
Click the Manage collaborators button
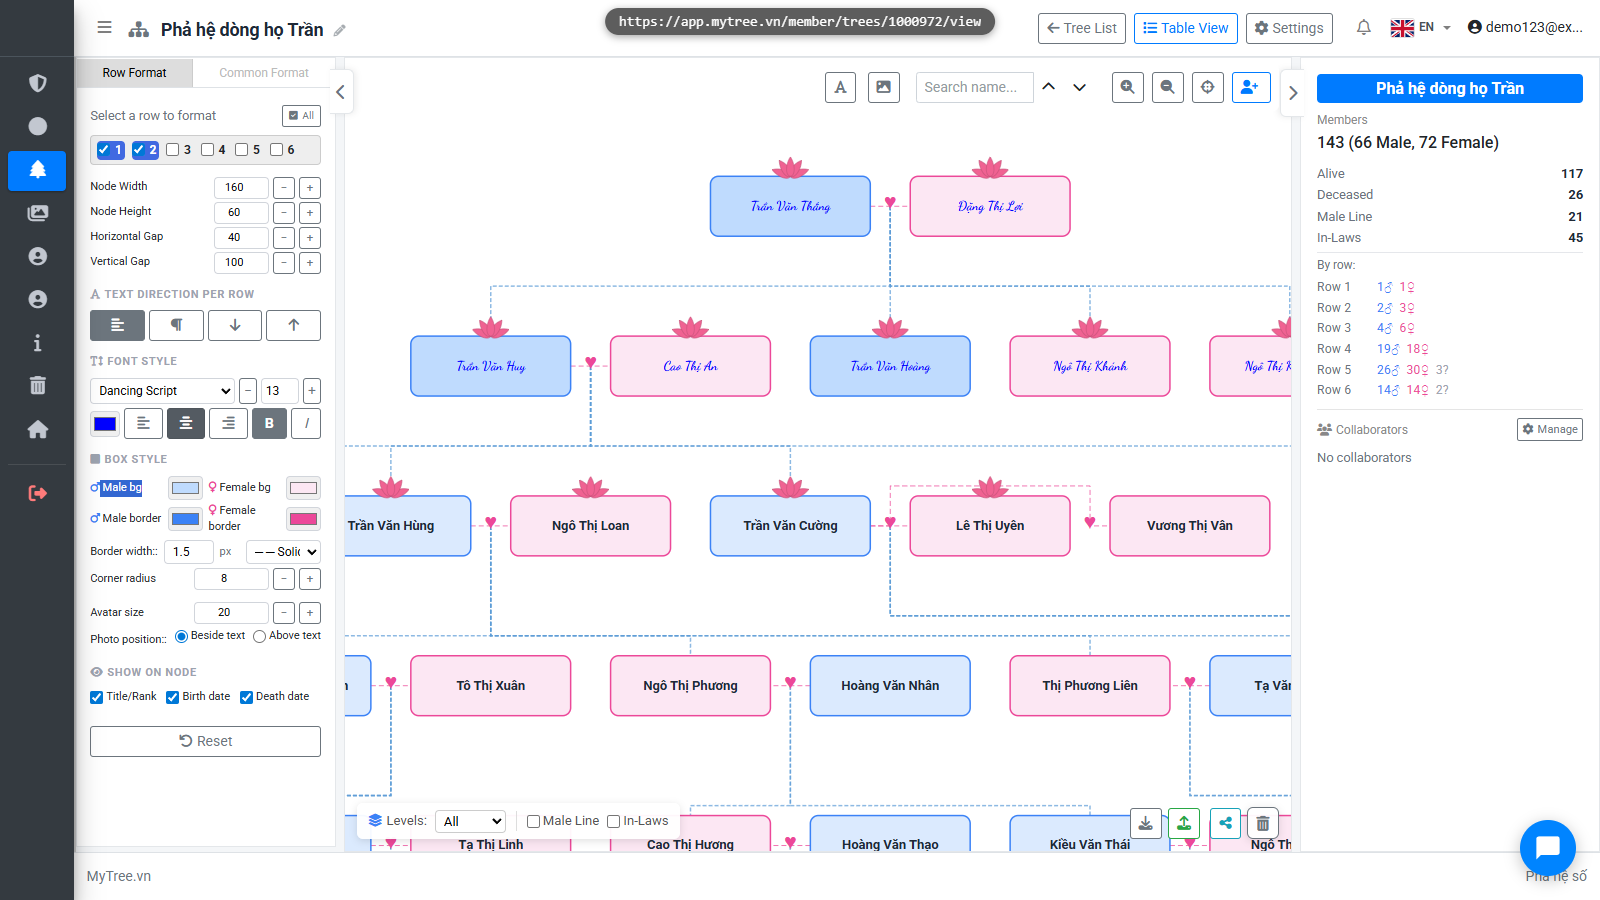[1549, 429]
